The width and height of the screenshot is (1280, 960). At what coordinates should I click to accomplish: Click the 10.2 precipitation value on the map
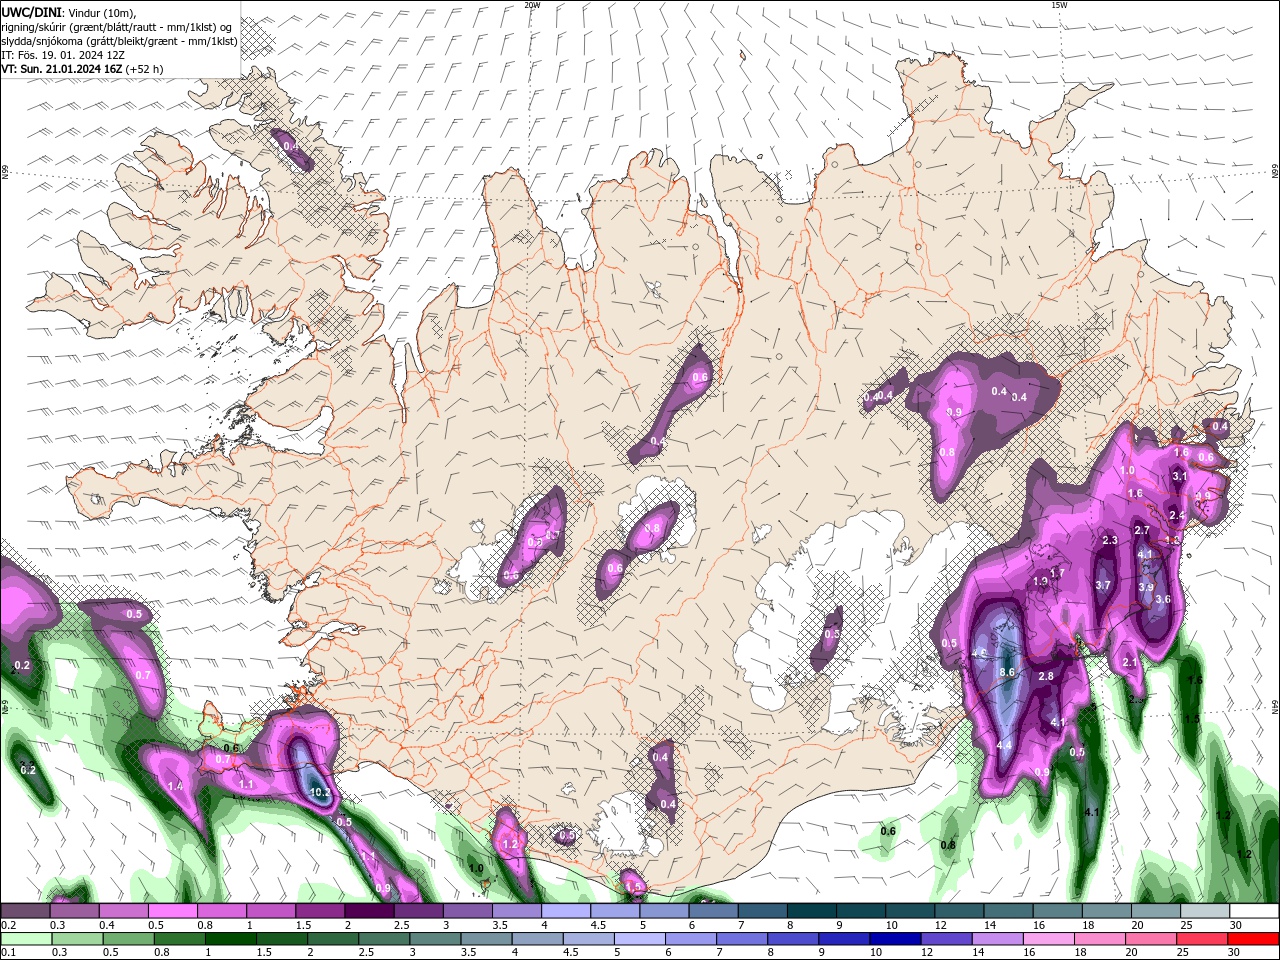click(x=320, y=792)
